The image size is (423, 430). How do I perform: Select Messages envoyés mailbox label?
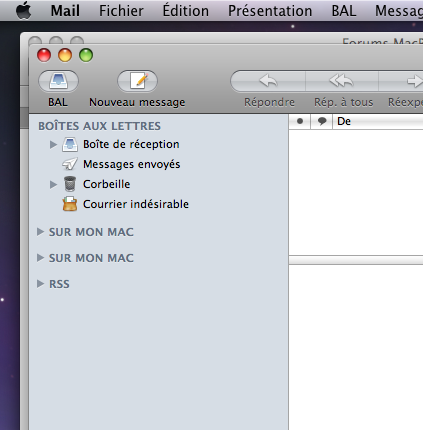point(131,164)
